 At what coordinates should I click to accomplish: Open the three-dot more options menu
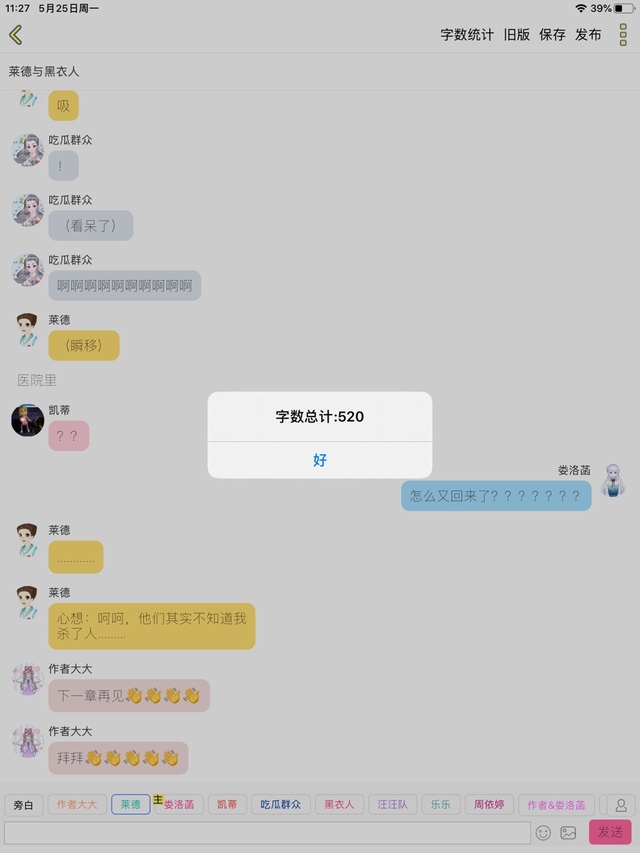point(623,35)
